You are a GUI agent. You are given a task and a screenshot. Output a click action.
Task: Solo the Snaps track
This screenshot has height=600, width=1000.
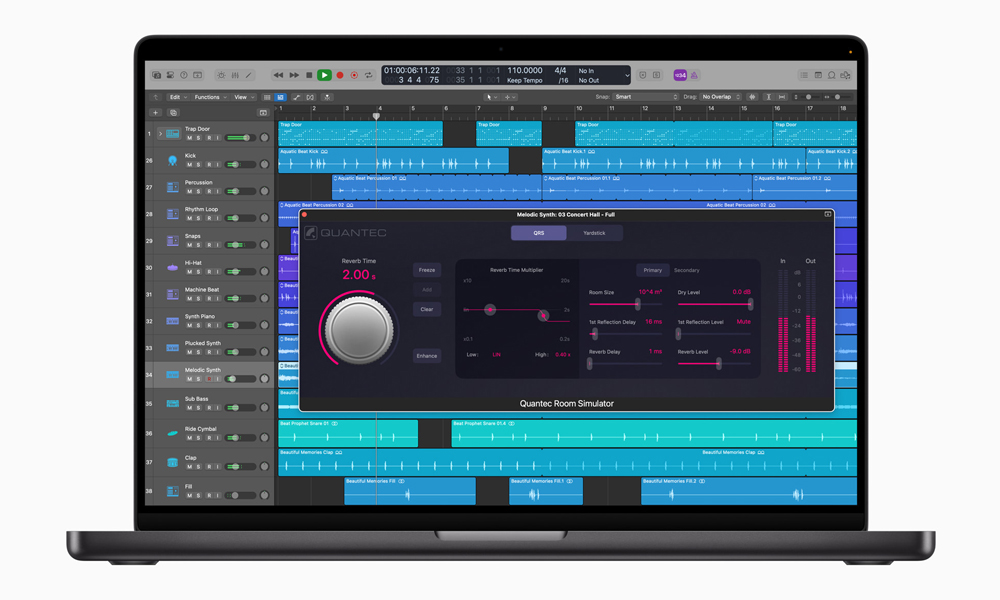[198, 245]
